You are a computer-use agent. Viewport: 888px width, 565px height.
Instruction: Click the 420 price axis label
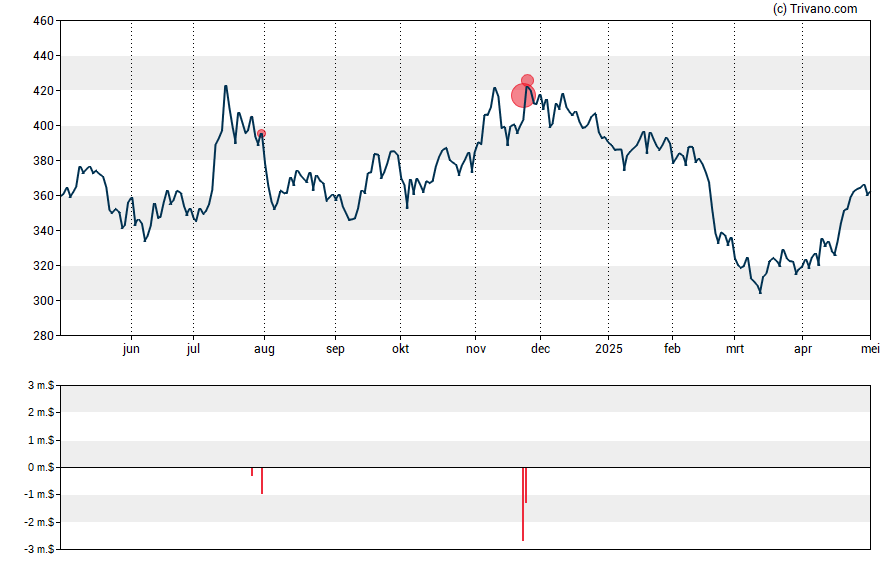pyautogui.click(x=44, y=91)
